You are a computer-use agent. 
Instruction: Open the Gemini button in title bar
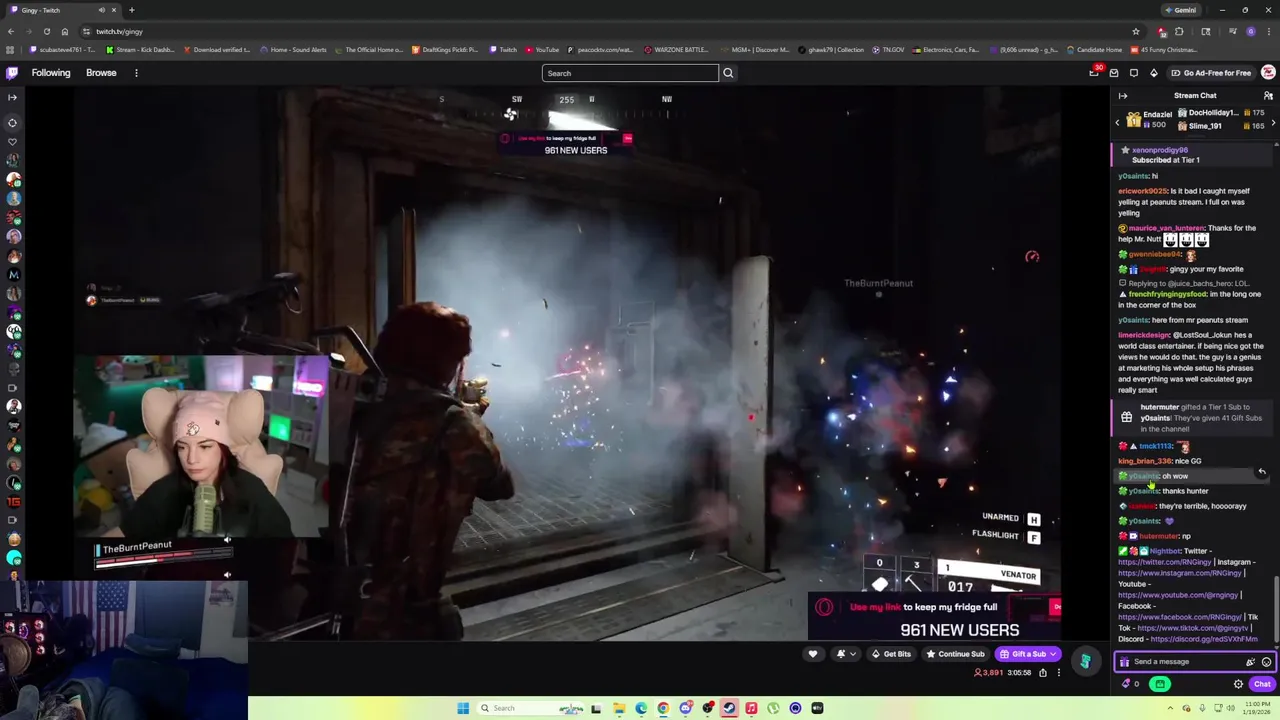[x=1180, y=10]
